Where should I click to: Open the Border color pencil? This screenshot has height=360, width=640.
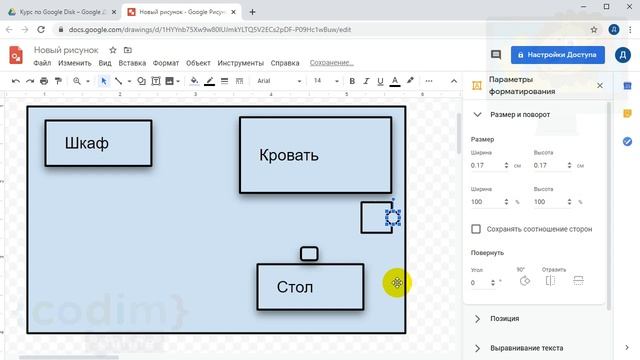(209, 81)
